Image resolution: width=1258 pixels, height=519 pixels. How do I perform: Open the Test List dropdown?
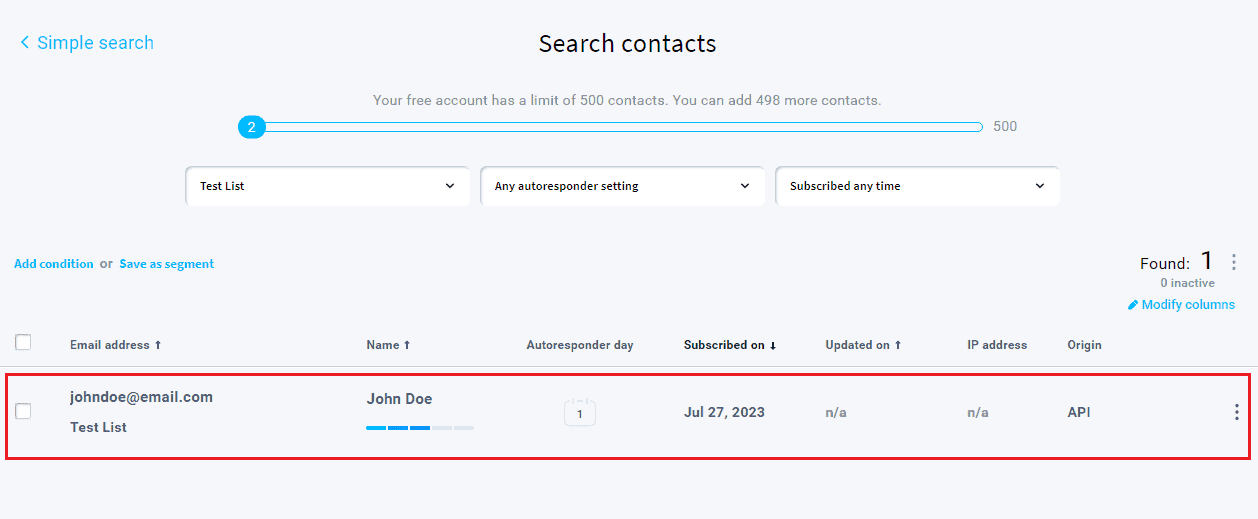(x=327, y=186)
